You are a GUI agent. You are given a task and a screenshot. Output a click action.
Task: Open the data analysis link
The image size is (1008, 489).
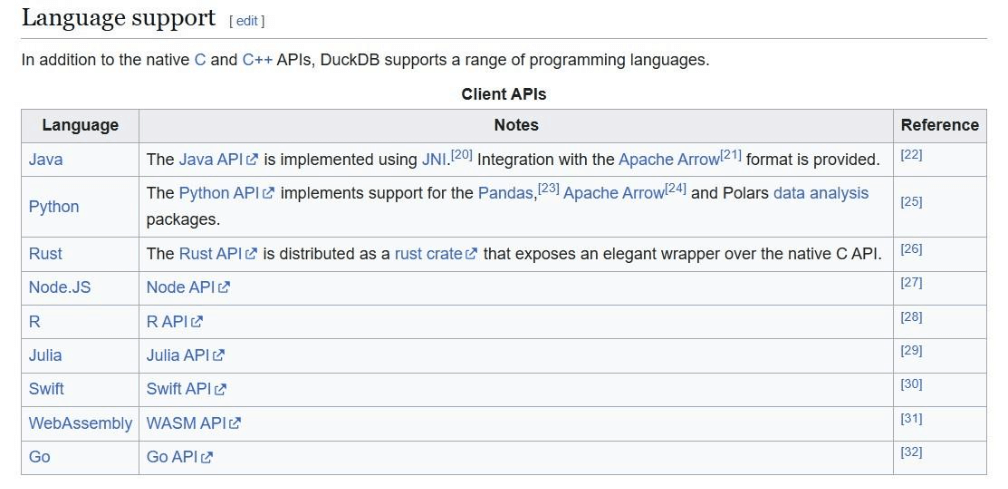click(x=820, y=193)
